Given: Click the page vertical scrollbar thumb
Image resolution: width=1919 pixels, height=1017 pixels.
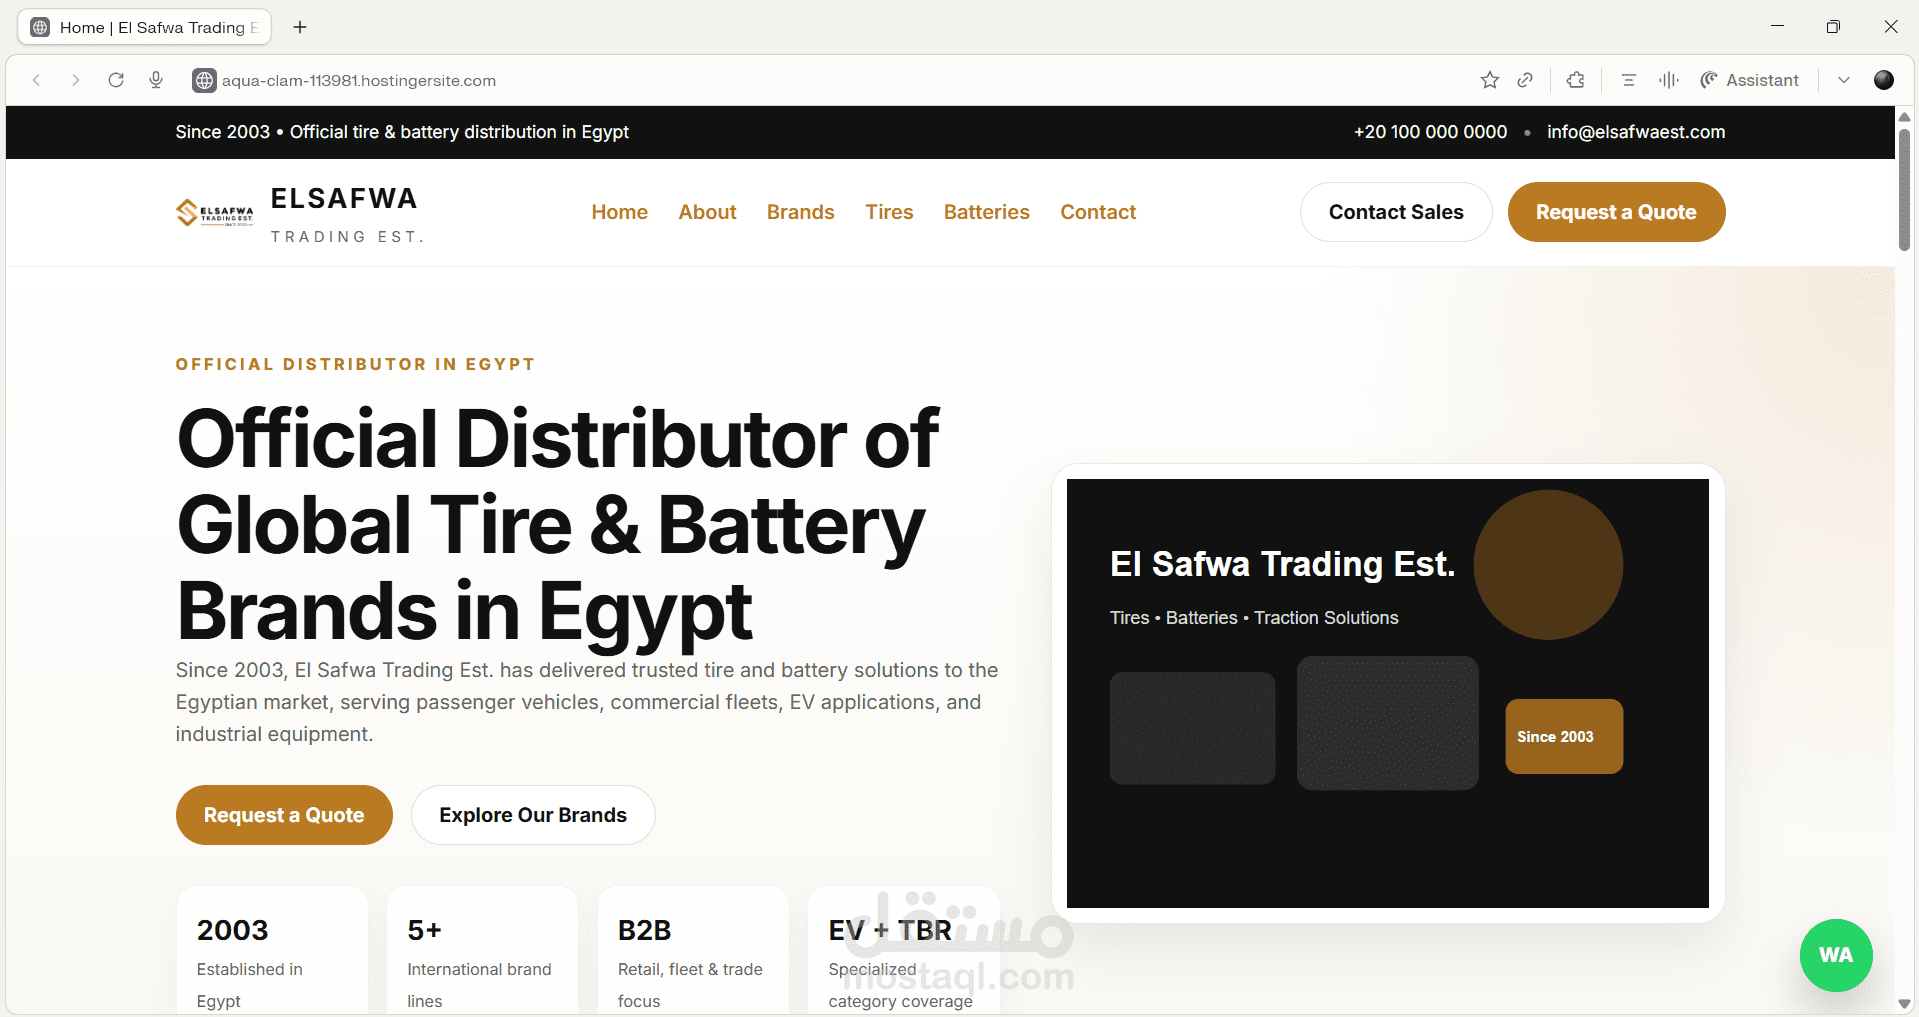Looking at the screenshot, I should pos(1904,190).
